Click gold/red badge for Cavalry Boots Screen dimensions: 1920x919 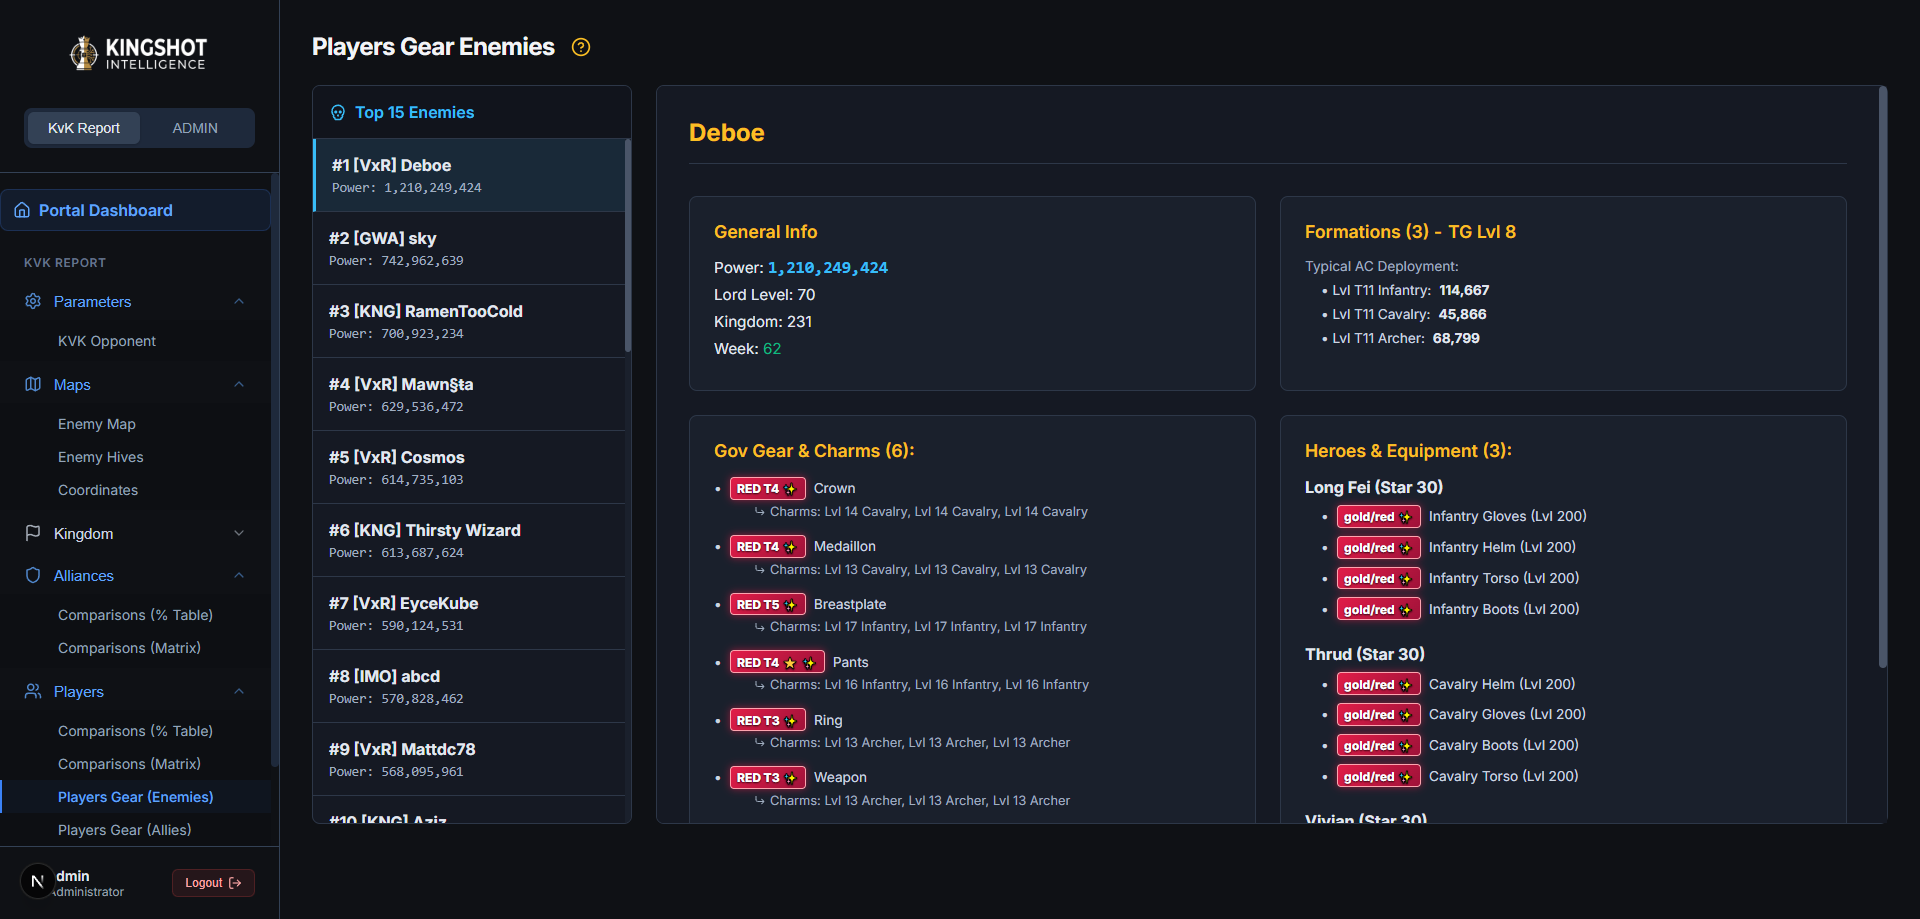click(1378, 746)
